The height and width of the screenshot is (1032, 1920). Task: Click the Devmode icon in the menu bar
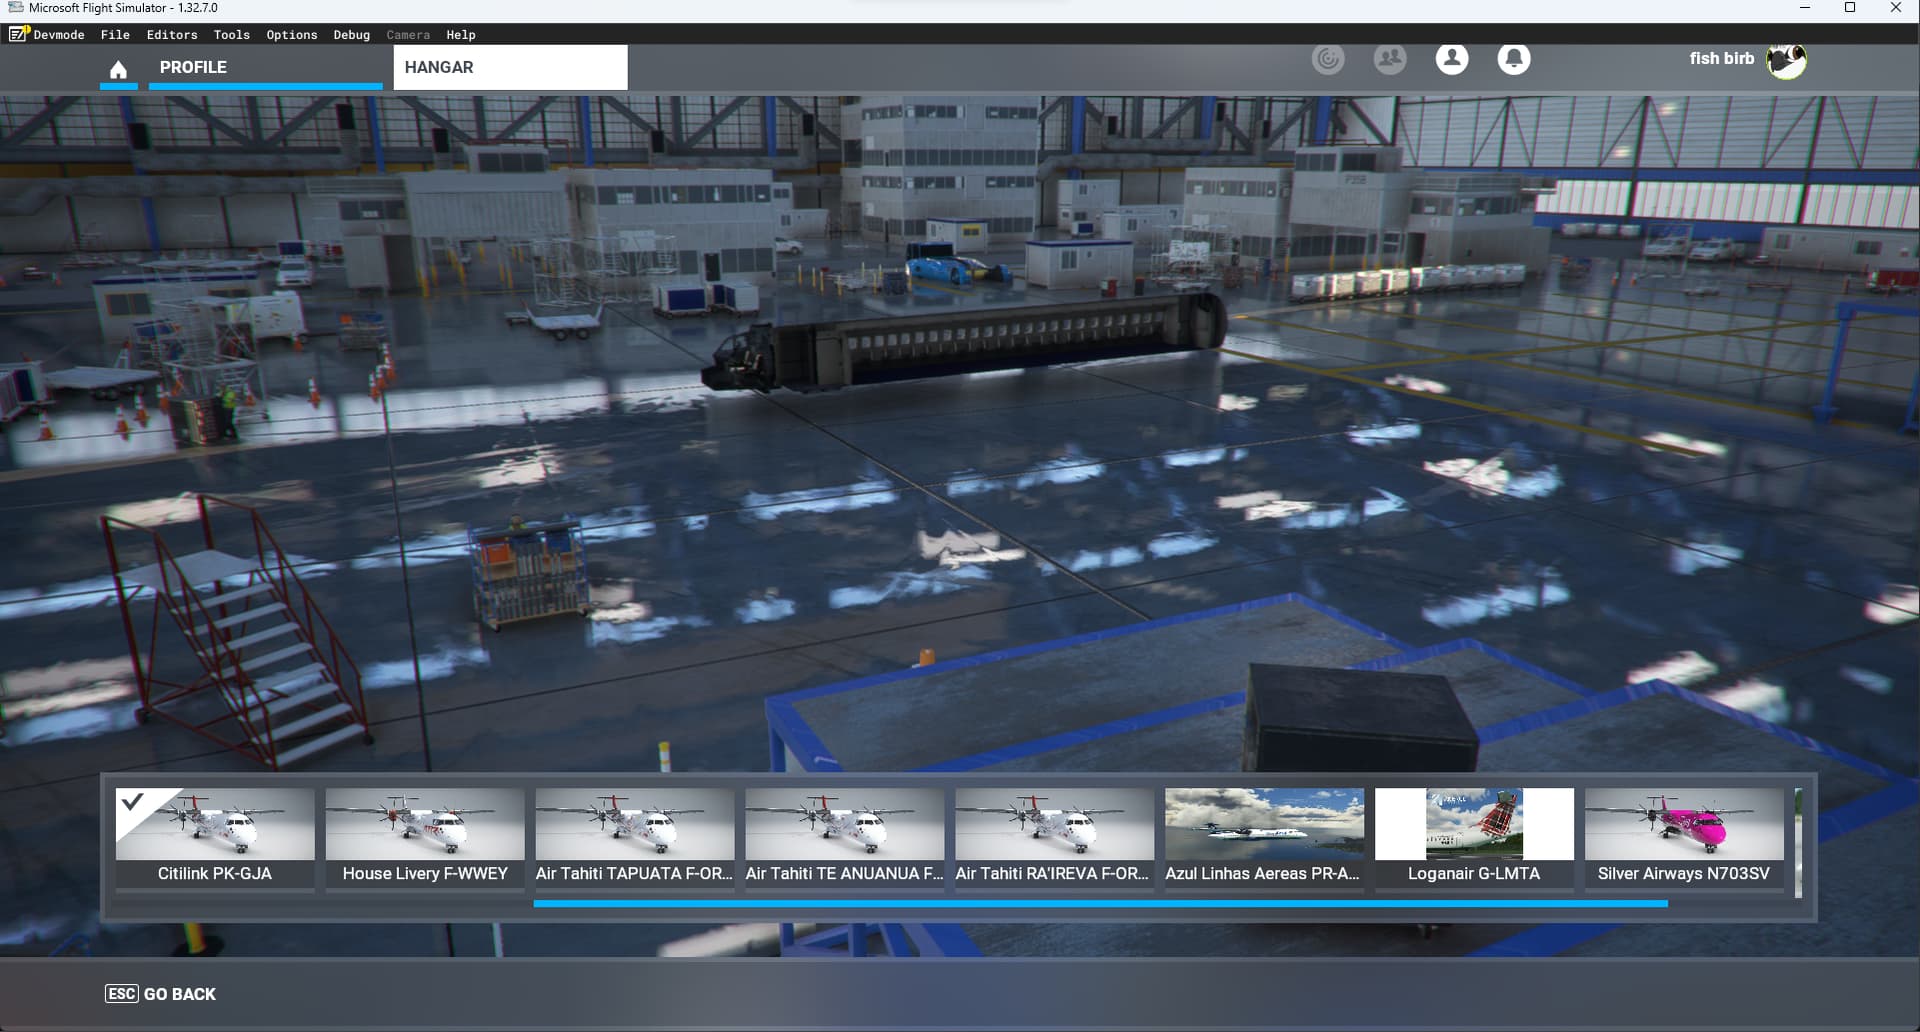[x=18, y=34]
